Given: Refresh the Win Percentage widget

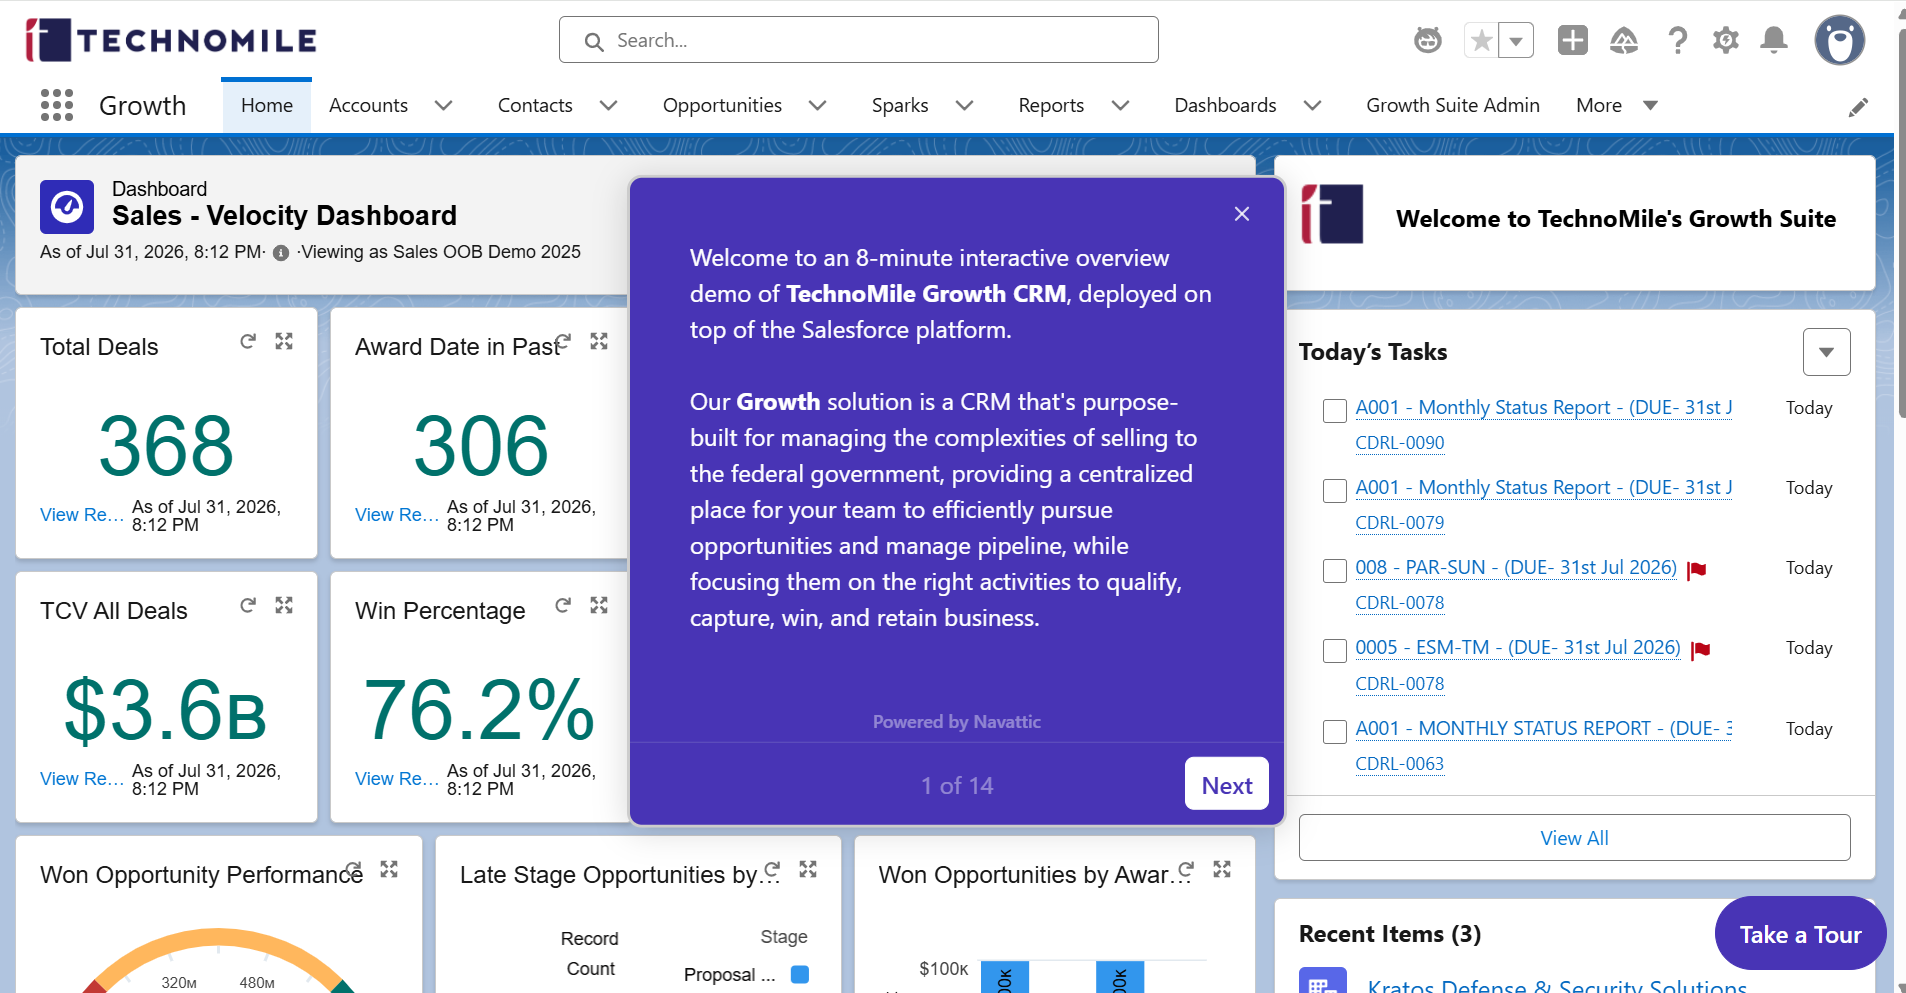Looking at the screenshot, I should point(563,606).
